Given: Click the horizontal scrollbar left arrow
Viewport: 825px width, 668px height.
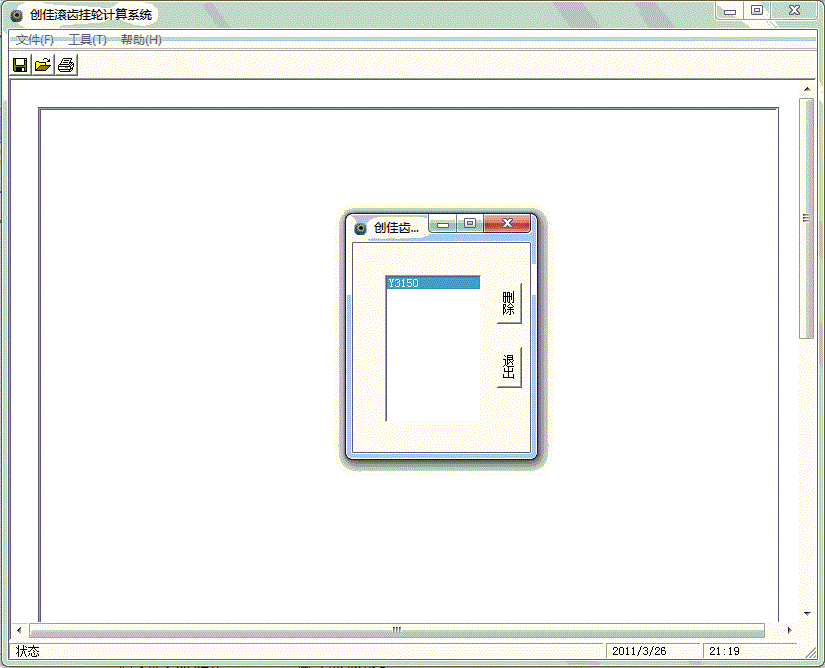Looking at the screenshot, I should (x=19, y=630).
